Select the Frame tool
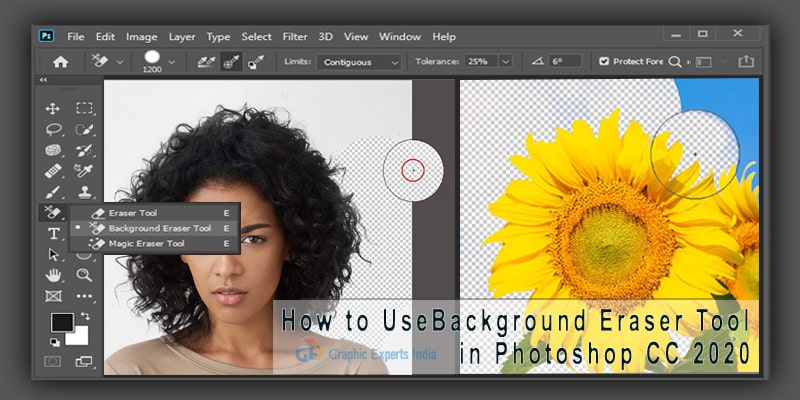This screenshot has width=800, height=400. (53, 296)
